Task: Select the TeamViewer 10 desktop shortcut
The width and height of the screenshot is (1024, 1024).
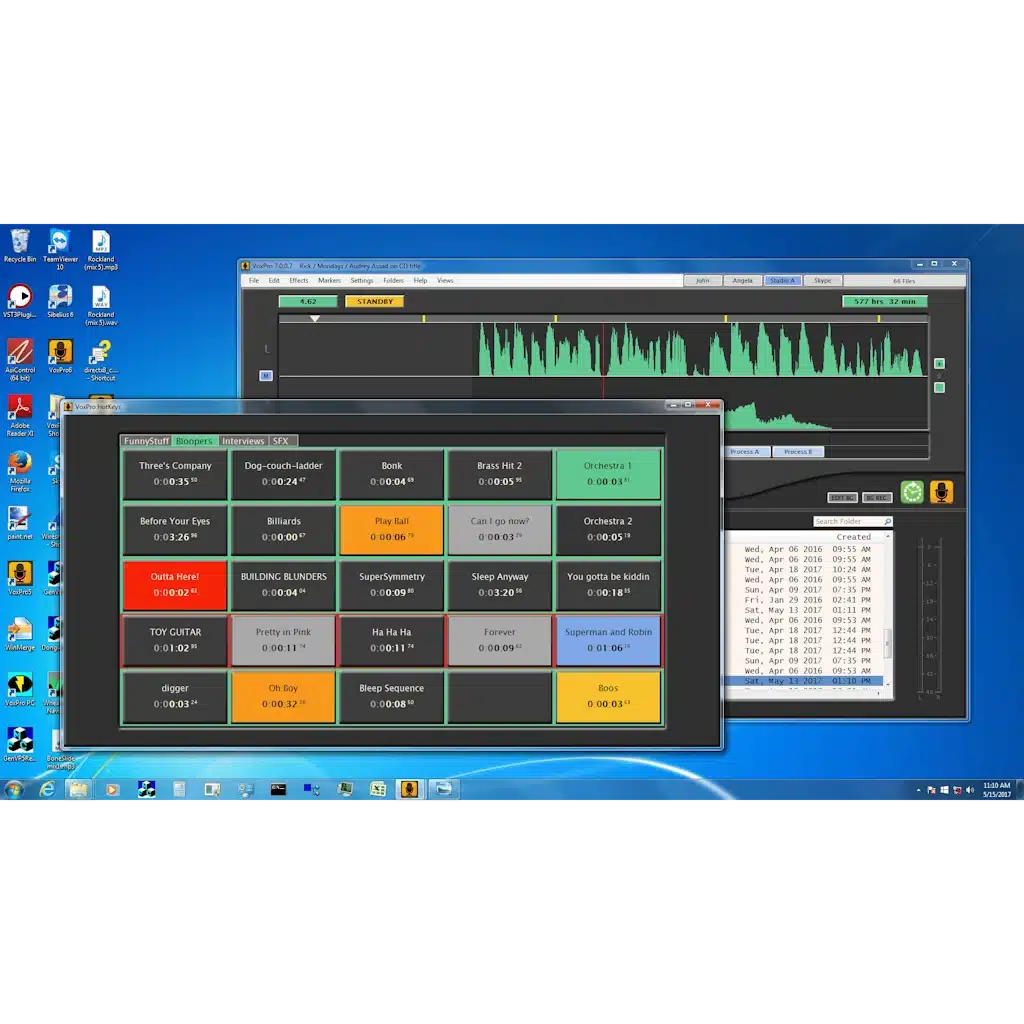Action: (59, 249)
